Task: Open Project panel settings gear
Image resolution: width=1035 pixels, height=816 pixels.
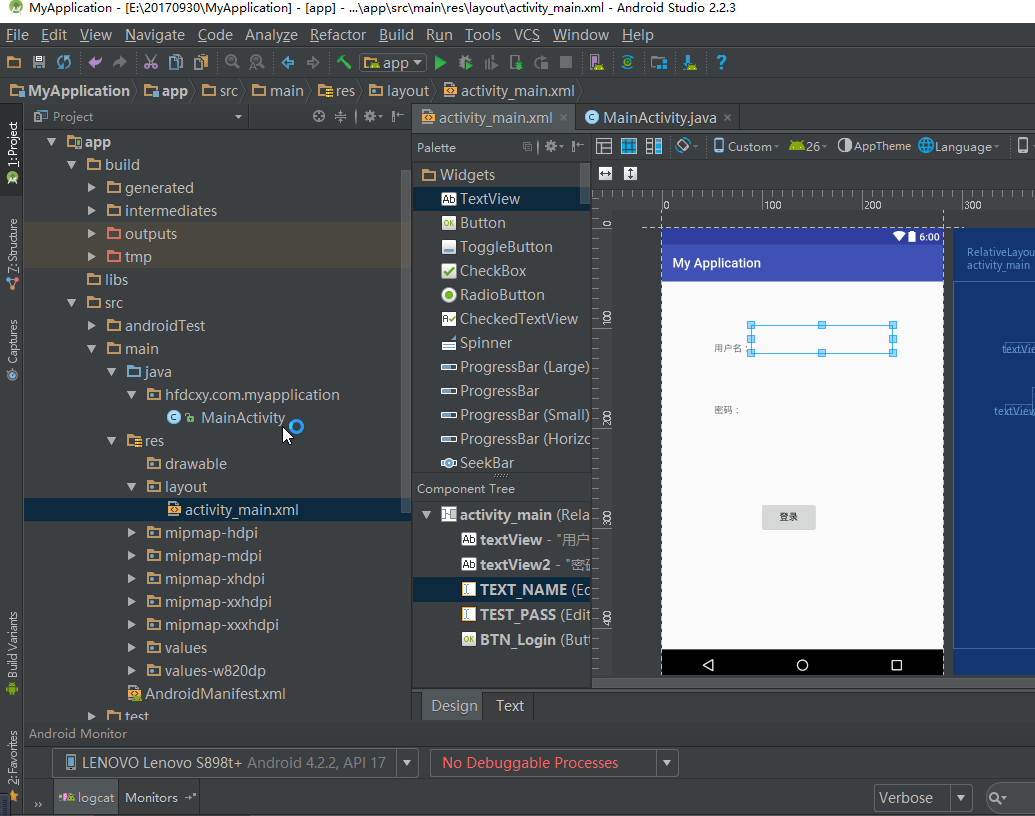Action: [x=370, y=116]
